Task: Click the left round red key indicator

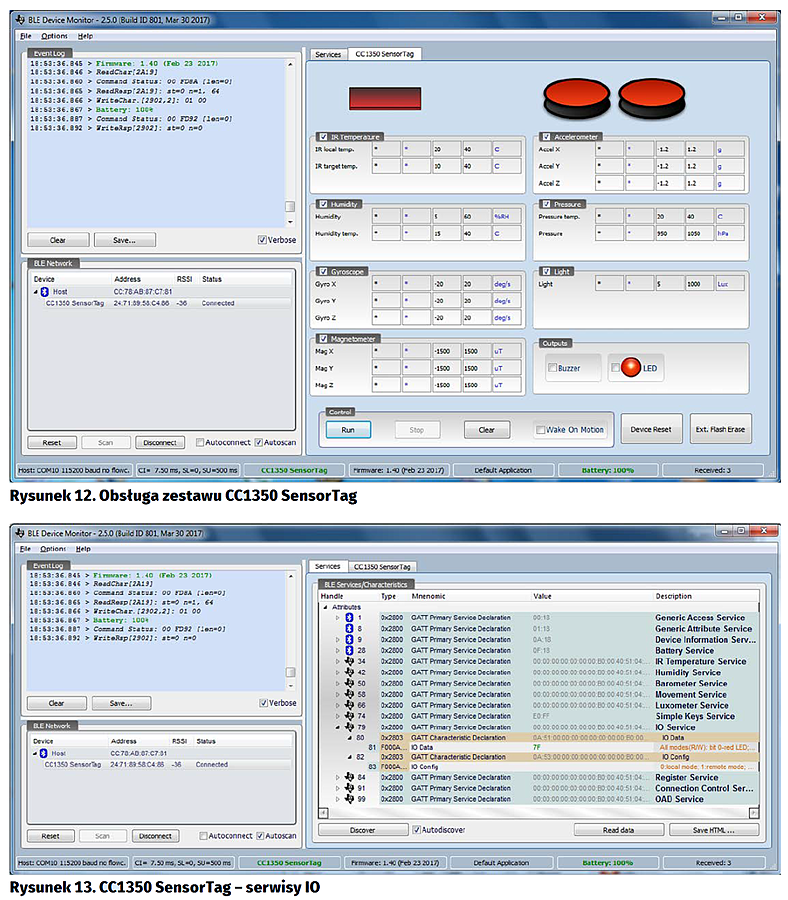Action: tap(575, 98)
